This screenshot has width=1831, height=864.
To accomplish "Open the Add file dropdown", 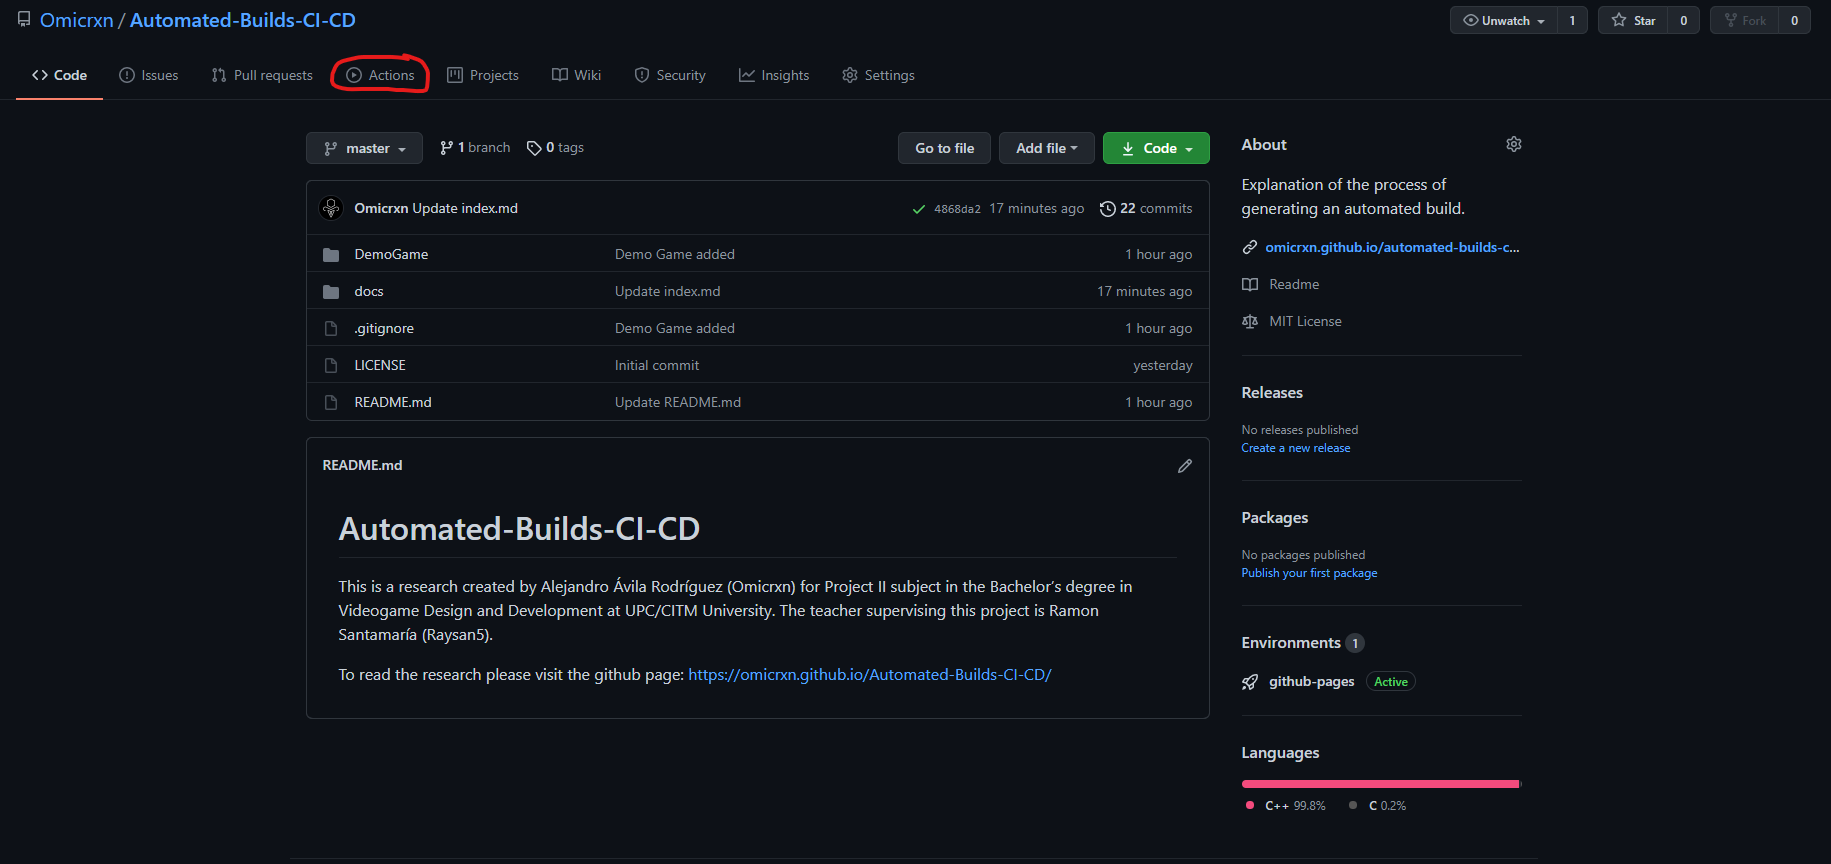I will point(1047,148).
